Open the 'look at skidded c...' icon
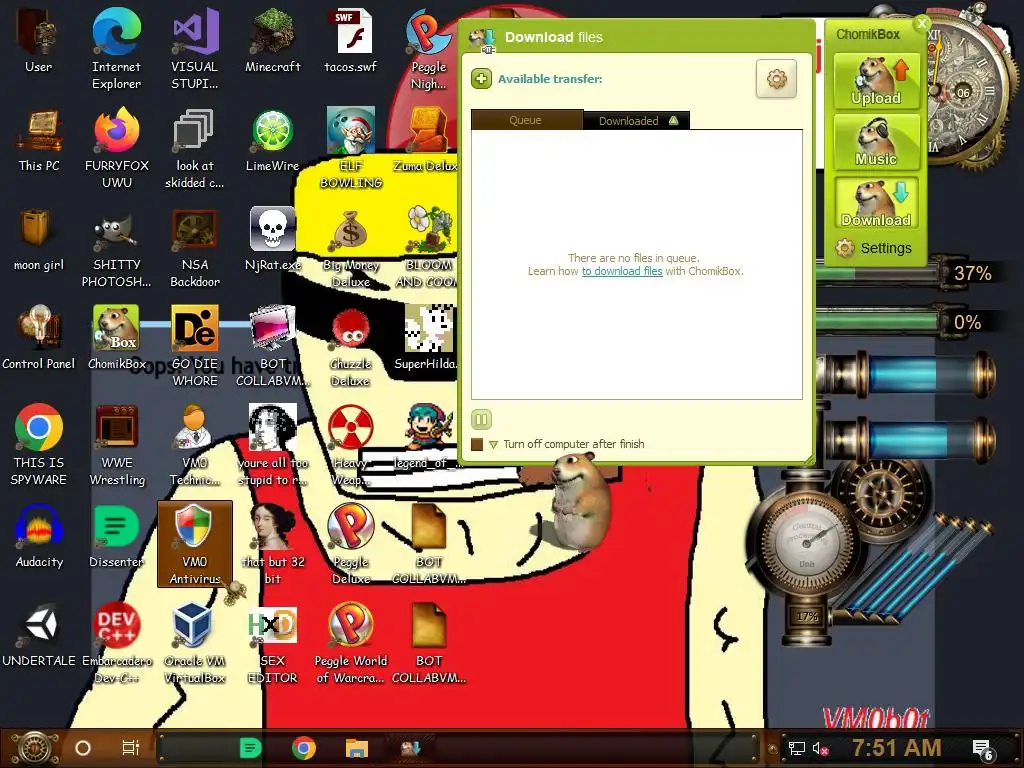1024x768 pixels. pos(195,148)
